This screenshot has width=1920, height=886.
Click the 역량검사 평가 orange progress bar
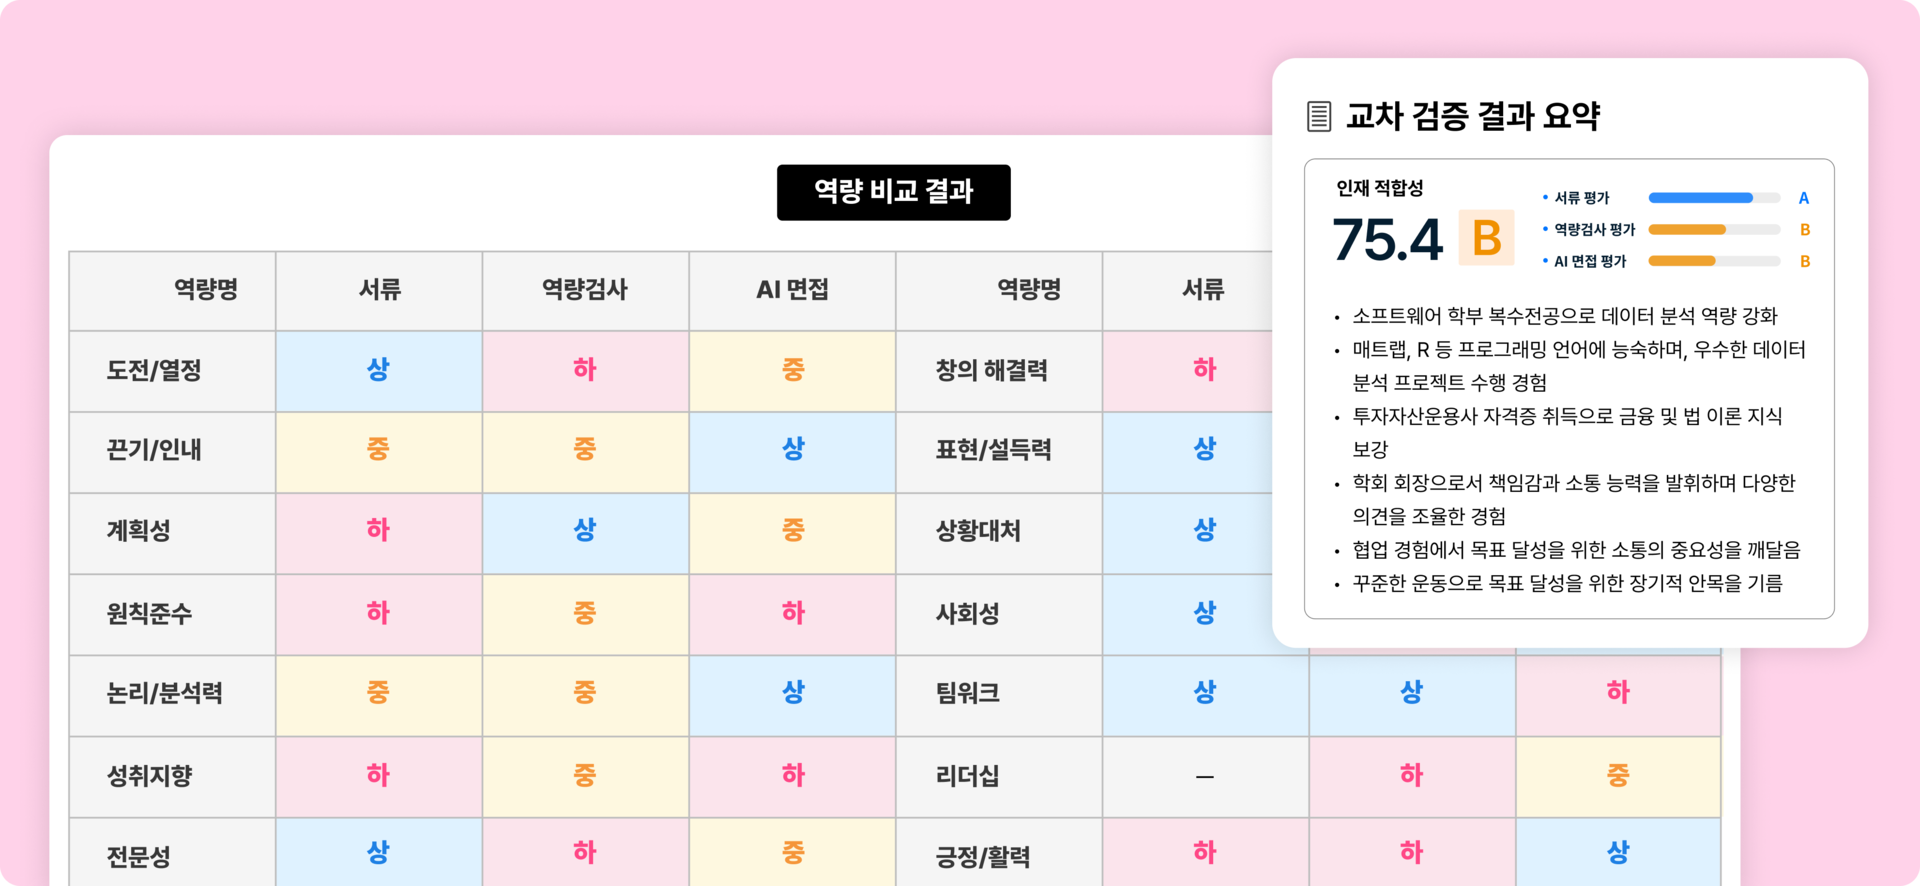coord(1713,230)
